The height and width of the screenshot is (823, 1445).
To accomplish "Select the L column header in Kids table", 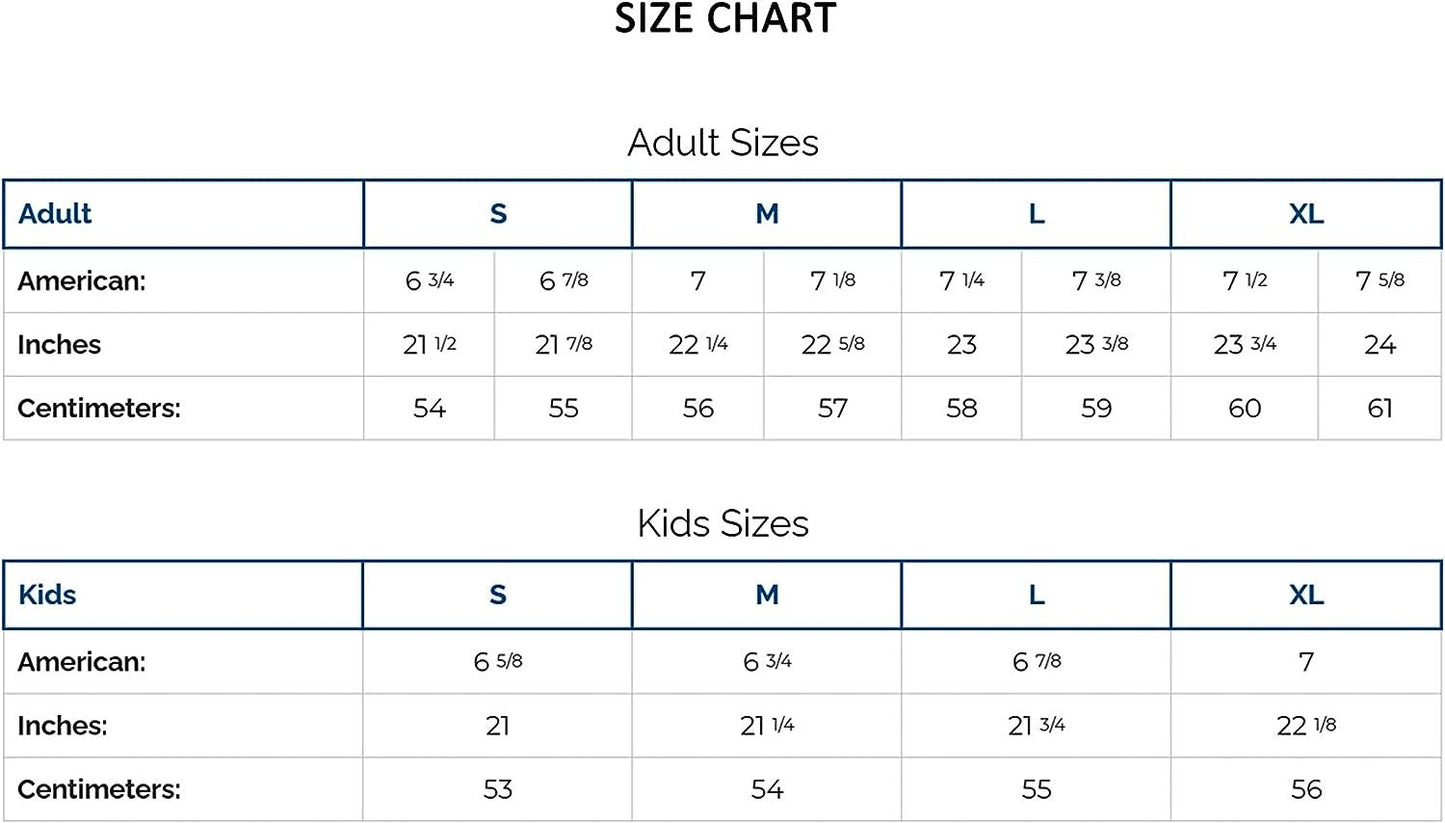I will (x=1036, y=595).
